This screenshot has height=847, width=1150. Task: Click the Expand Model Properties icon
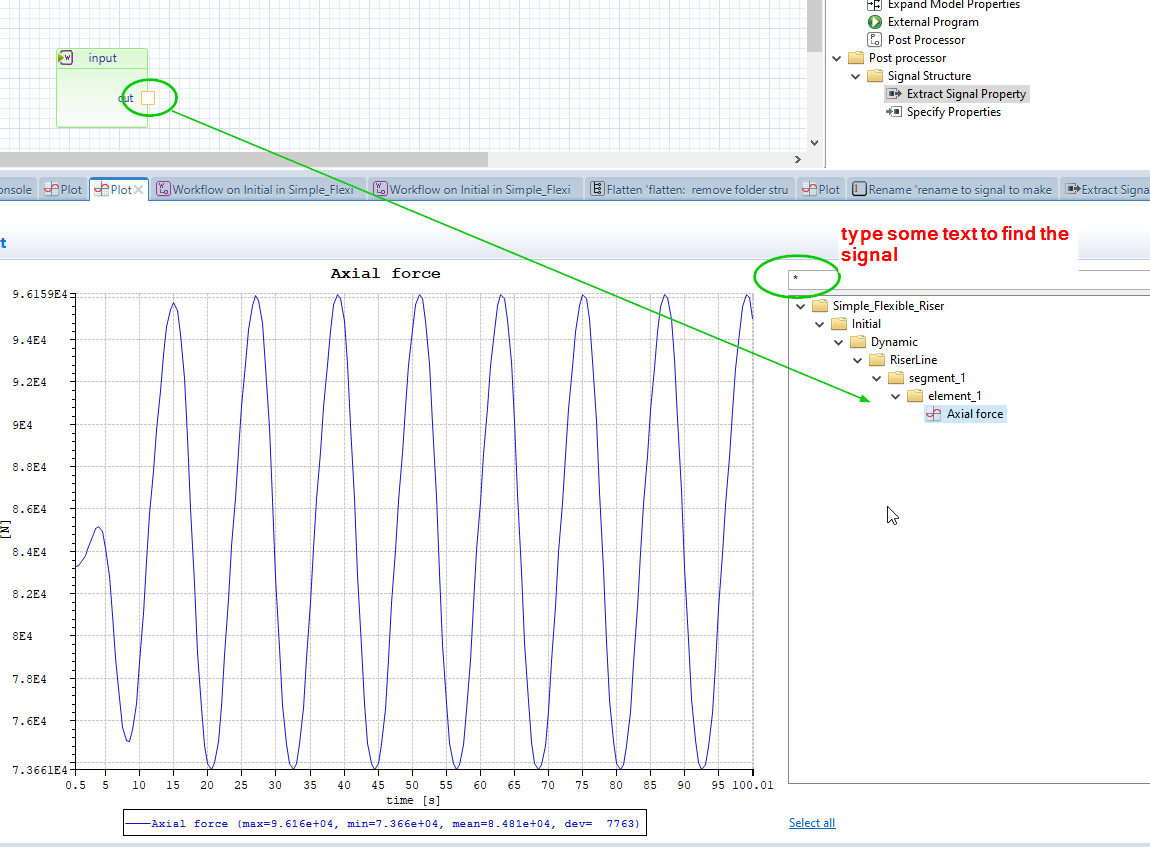tap(874, 5)
